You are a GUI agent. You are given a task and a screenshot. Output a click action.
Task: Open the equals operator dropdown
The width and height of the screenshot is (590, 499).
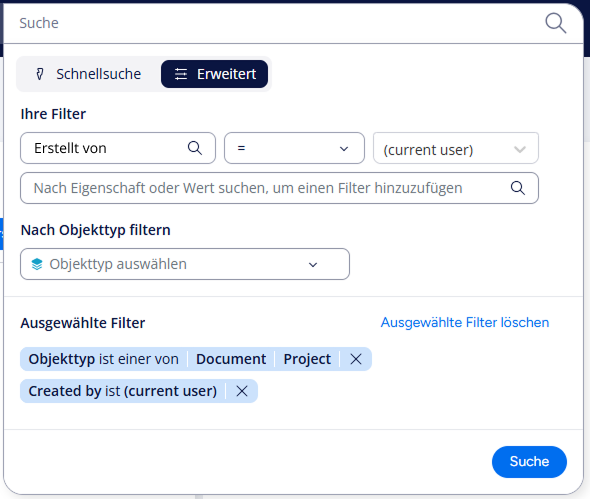pos(294,148)
